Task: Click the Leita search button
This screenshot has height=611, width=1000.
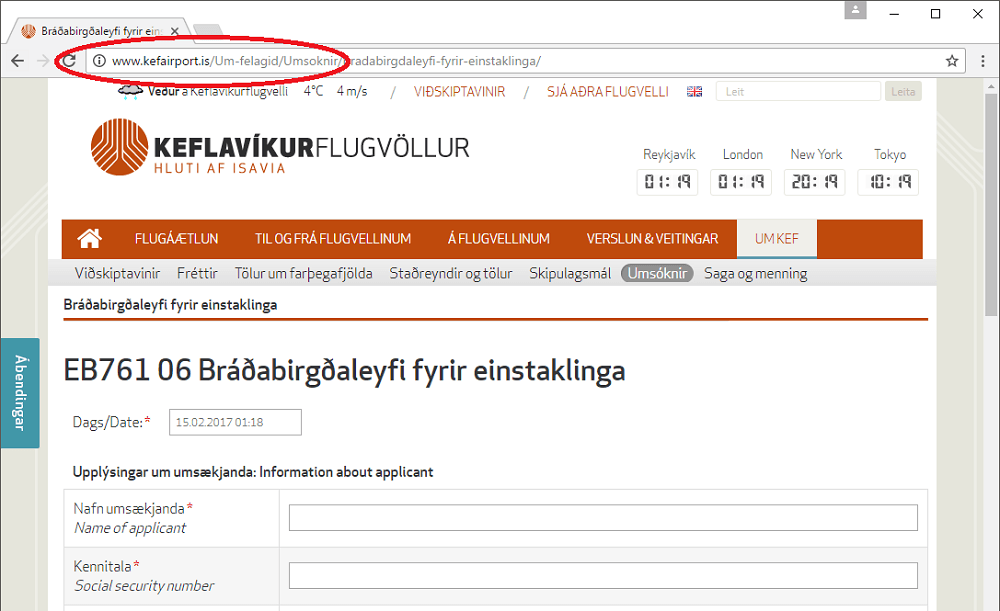Action: tap(902, 91)
